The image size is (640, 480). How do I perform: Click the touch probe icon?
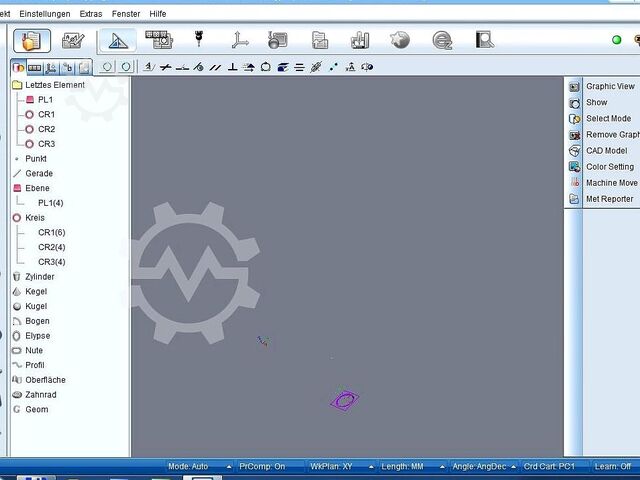click(x=199, y=39)
